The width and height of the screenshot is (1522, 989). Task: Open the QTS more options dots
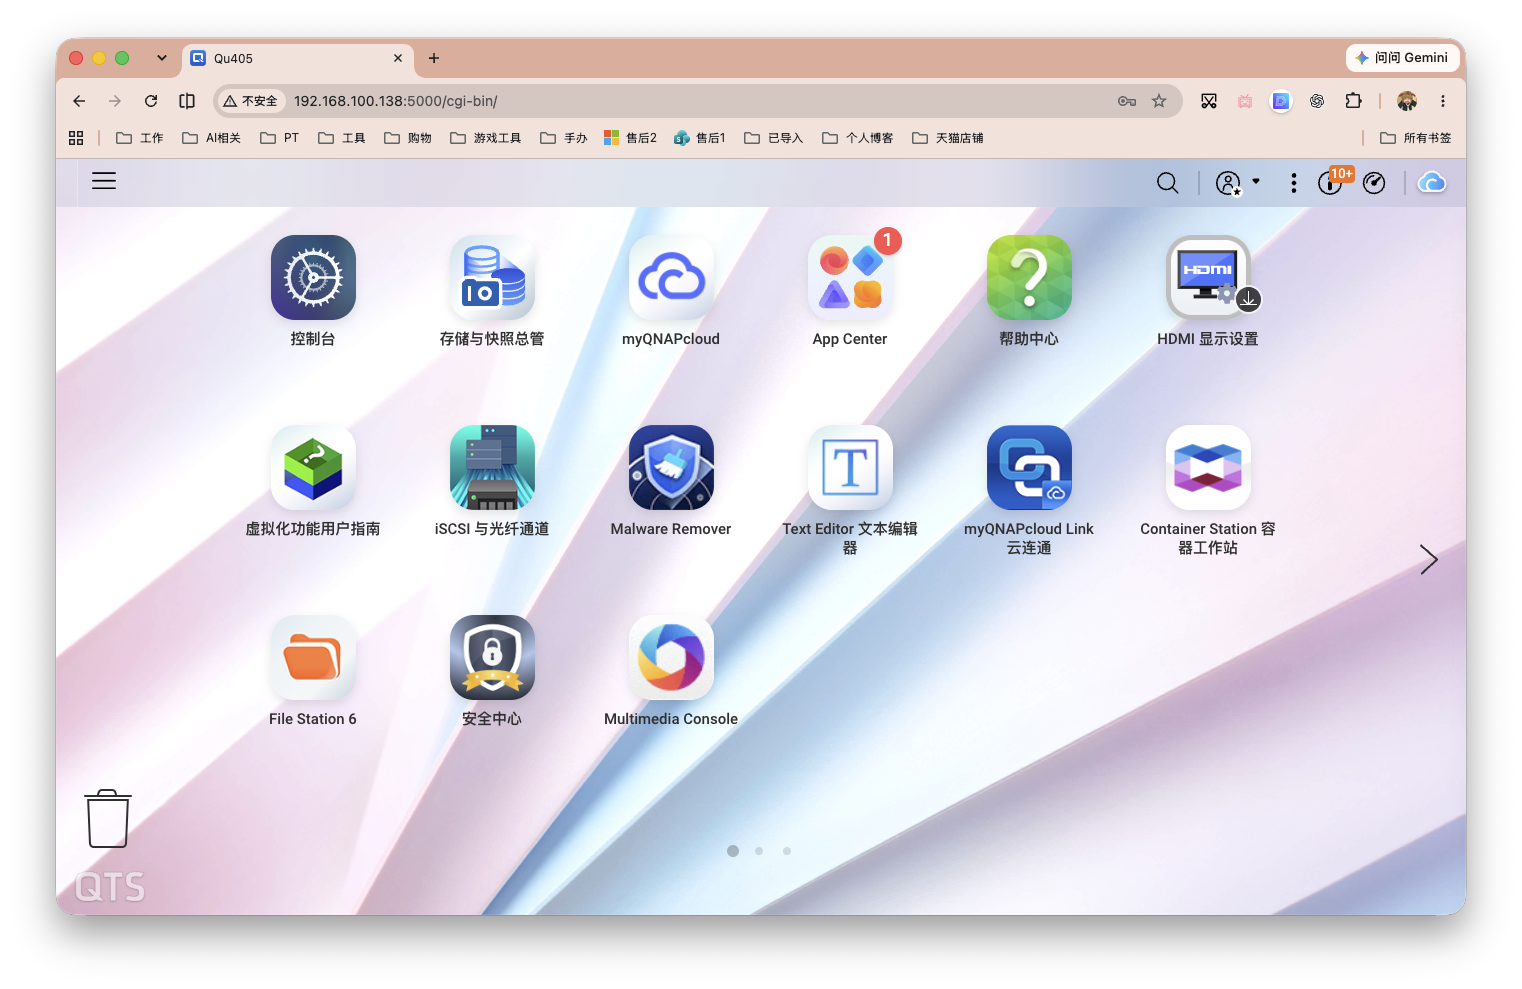click(1294, 183)
